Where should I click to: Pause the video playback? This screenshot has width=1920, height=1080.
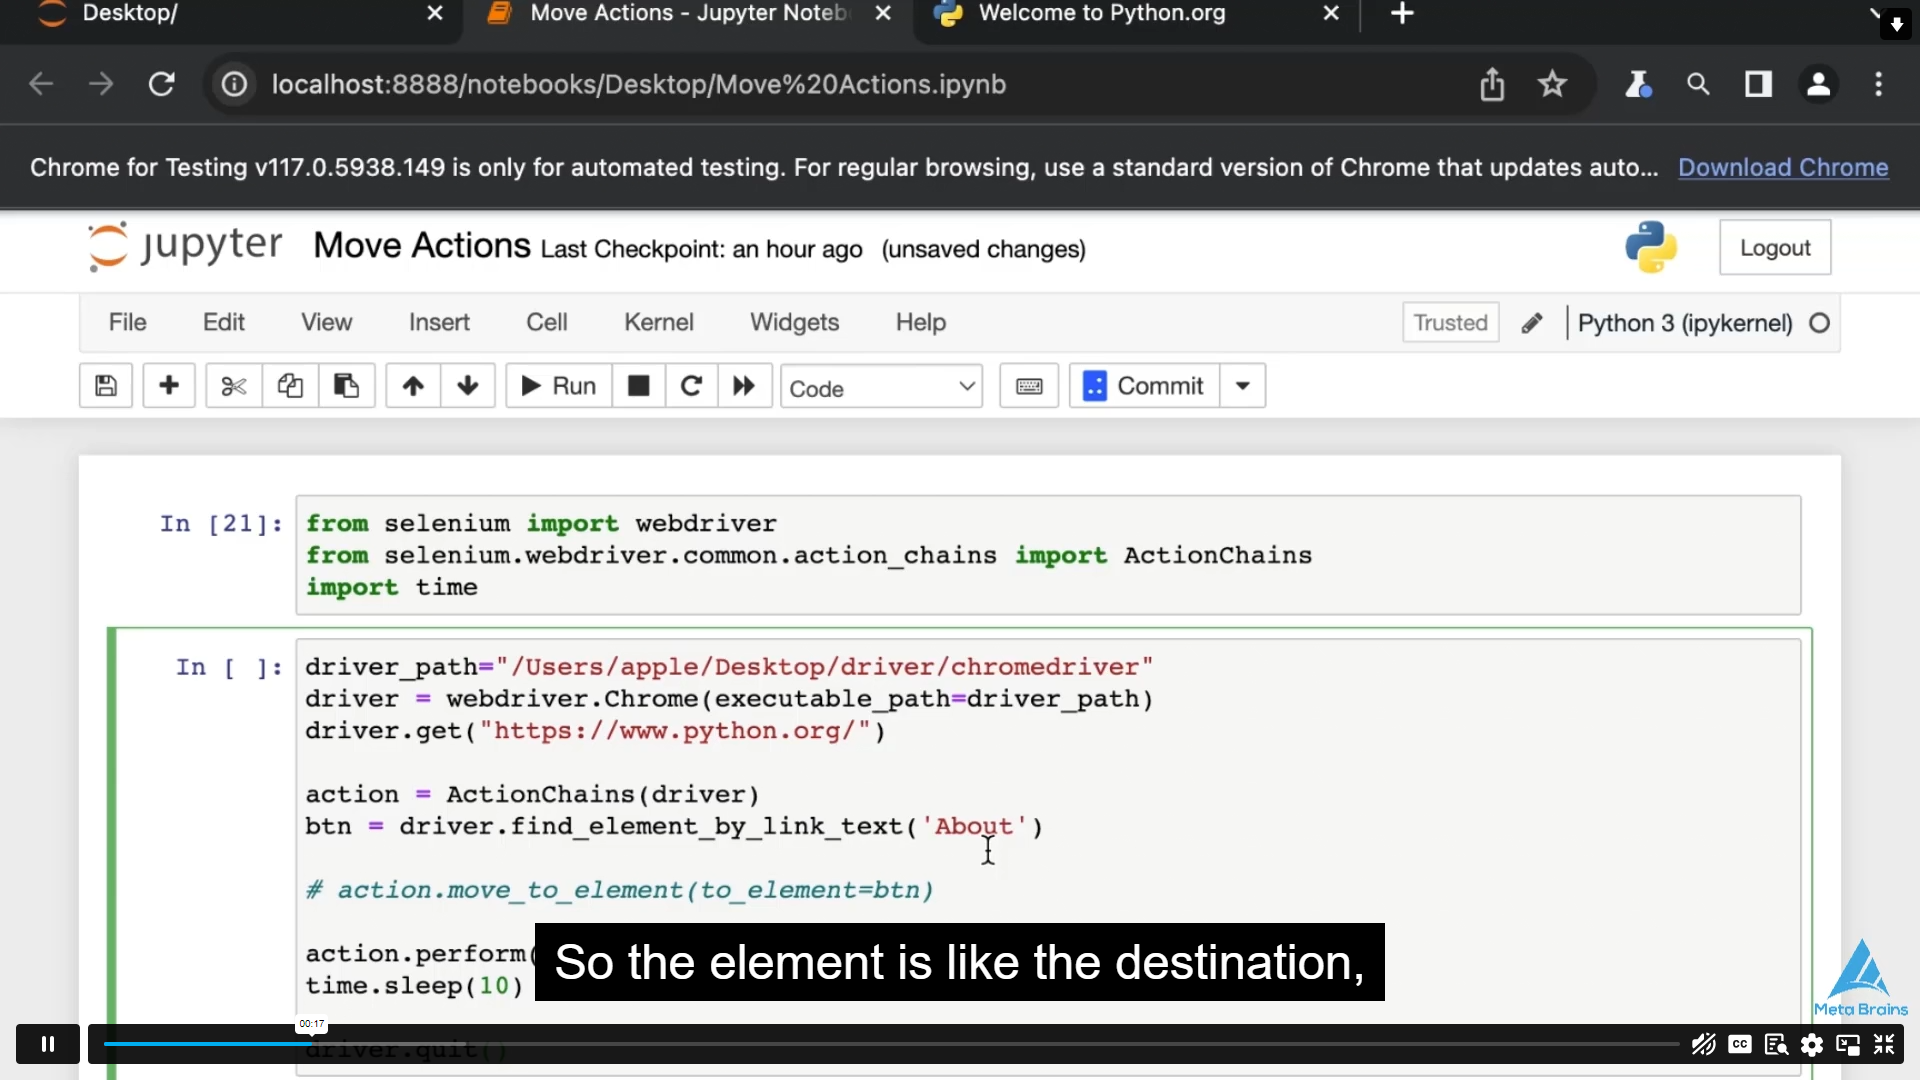(47, 1043)
